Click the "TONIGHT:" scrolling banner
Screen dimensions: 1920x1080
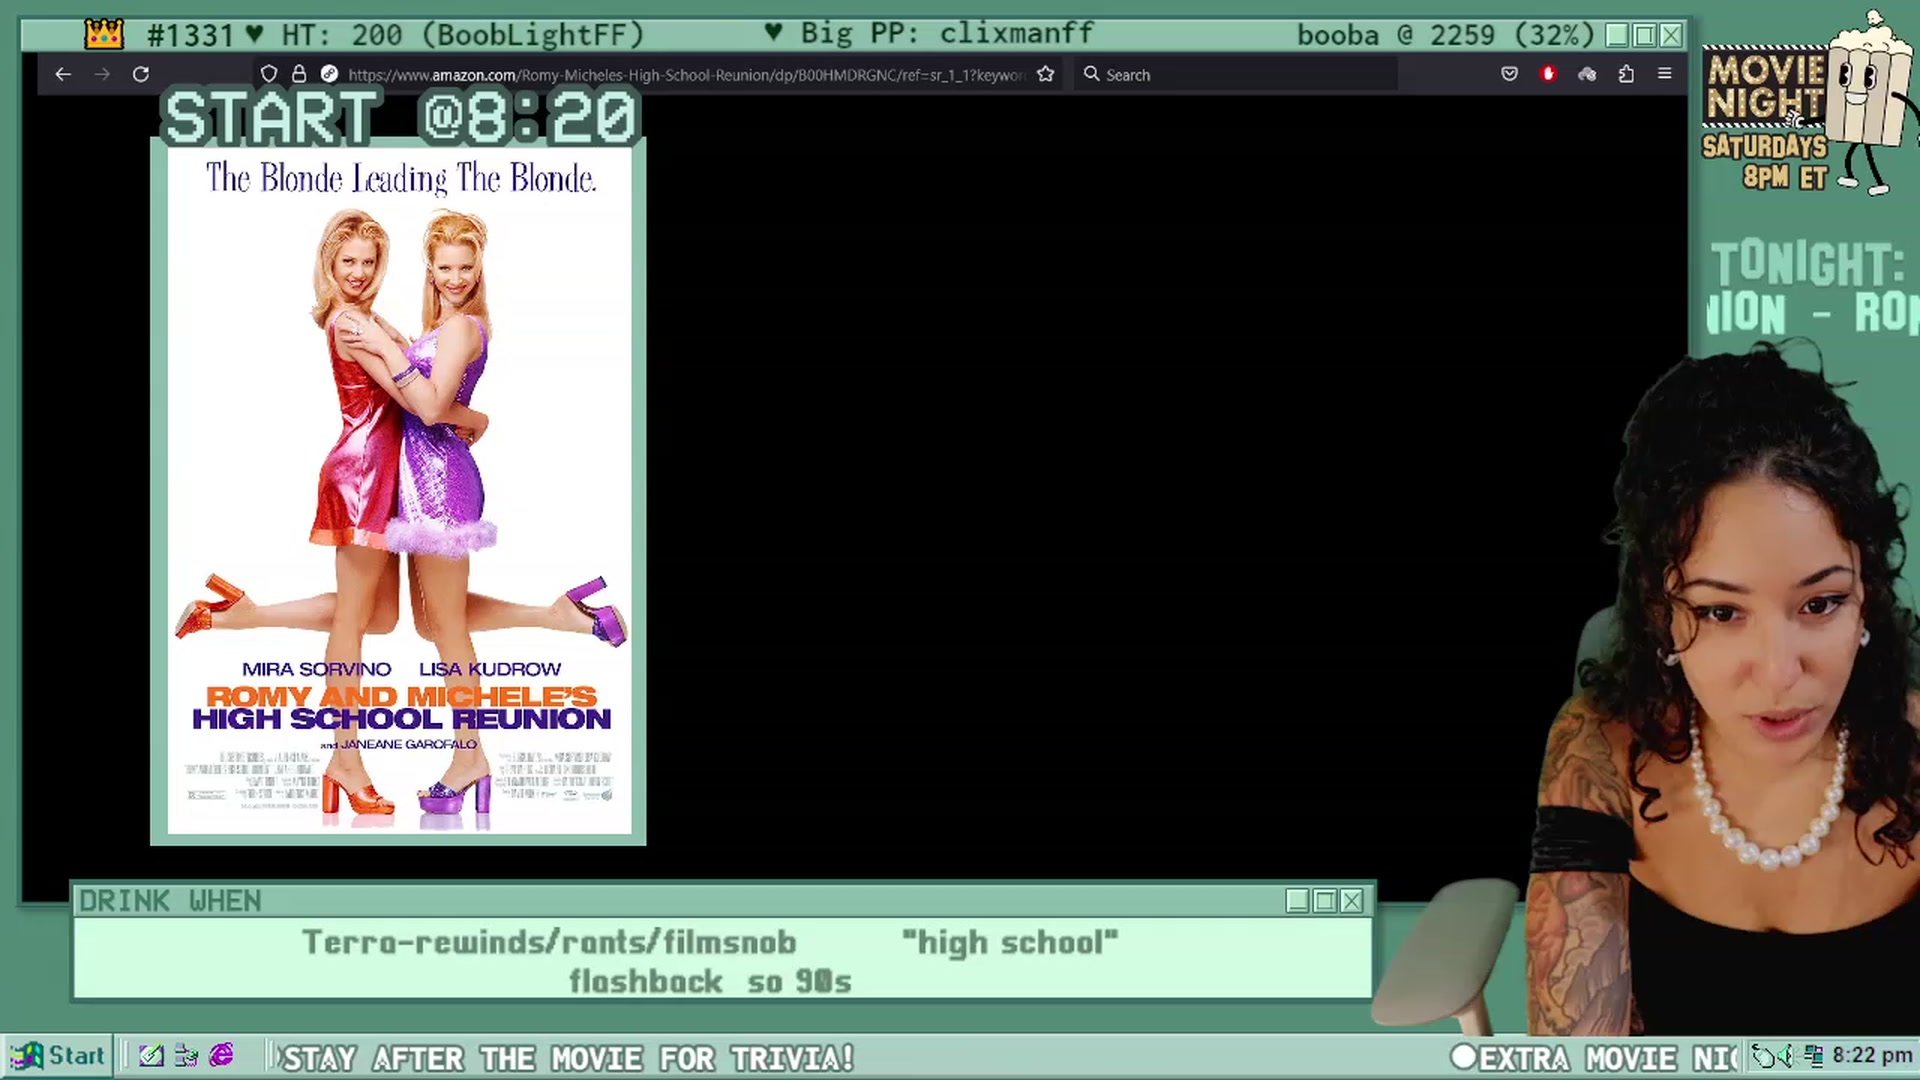click(x=1808, y=264)
